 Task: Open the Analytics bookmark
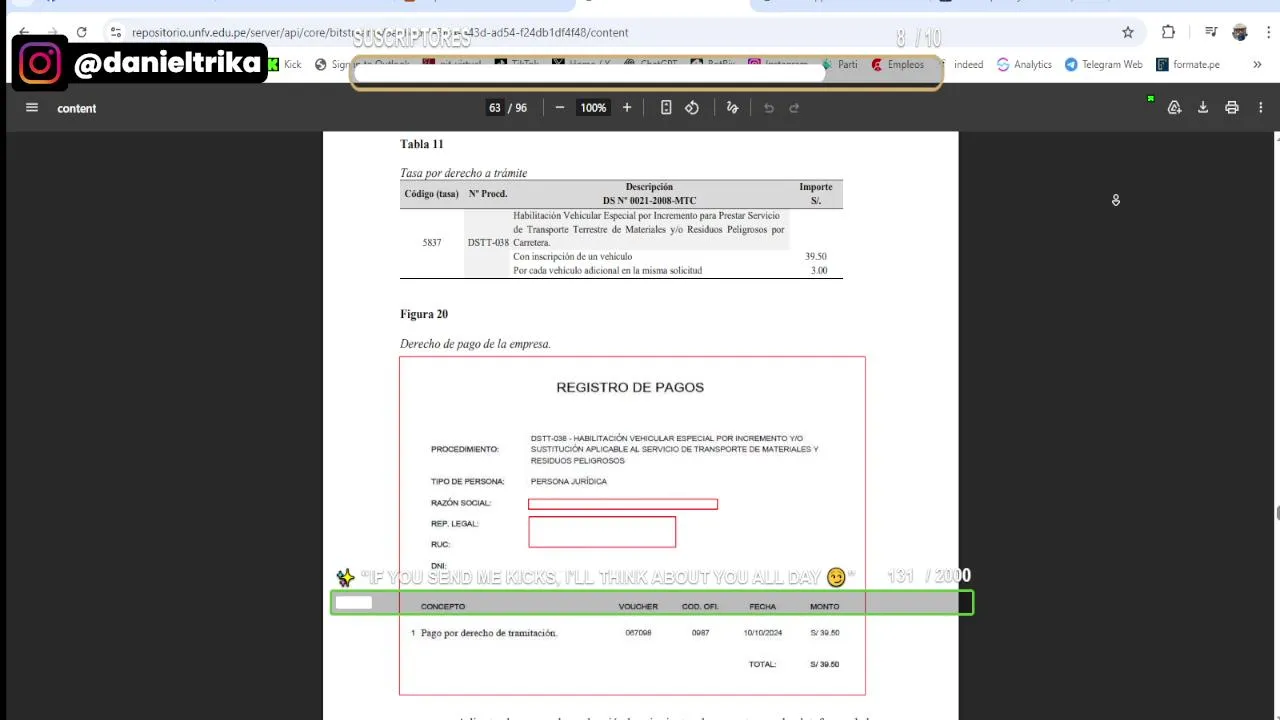click(1024, 64)
